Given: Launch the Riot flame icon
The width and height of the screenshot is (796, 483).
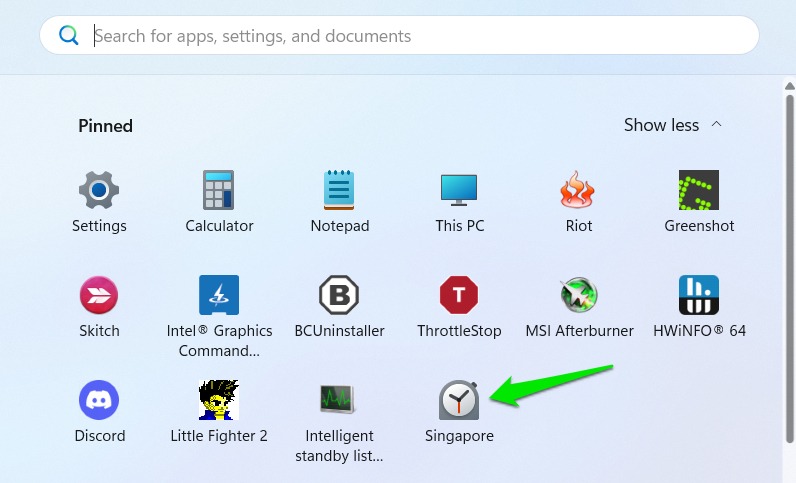Looking at the screenshot, I should [578, 189].
